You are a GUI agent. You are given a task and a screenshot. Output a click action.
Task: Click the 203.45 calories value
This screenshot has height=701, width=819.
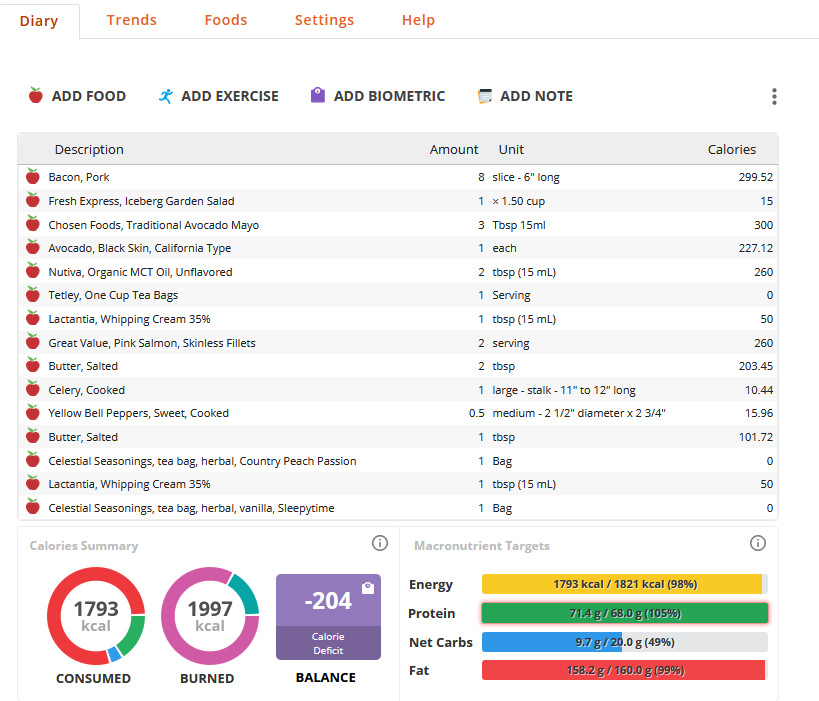(755, 366)
